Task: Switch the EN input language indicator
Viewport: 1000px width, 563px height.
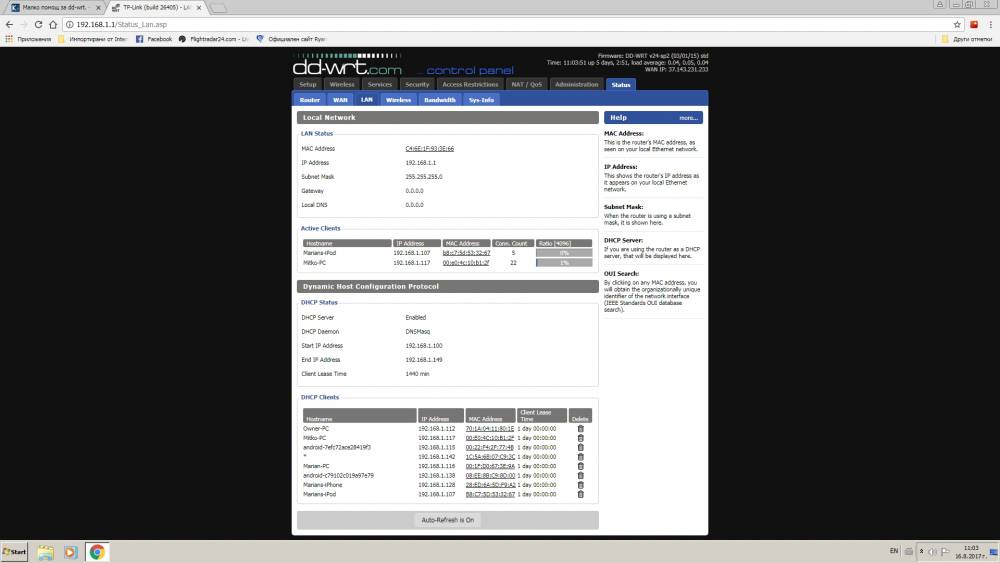Action: pyautogui.click(x=893, y=551)
